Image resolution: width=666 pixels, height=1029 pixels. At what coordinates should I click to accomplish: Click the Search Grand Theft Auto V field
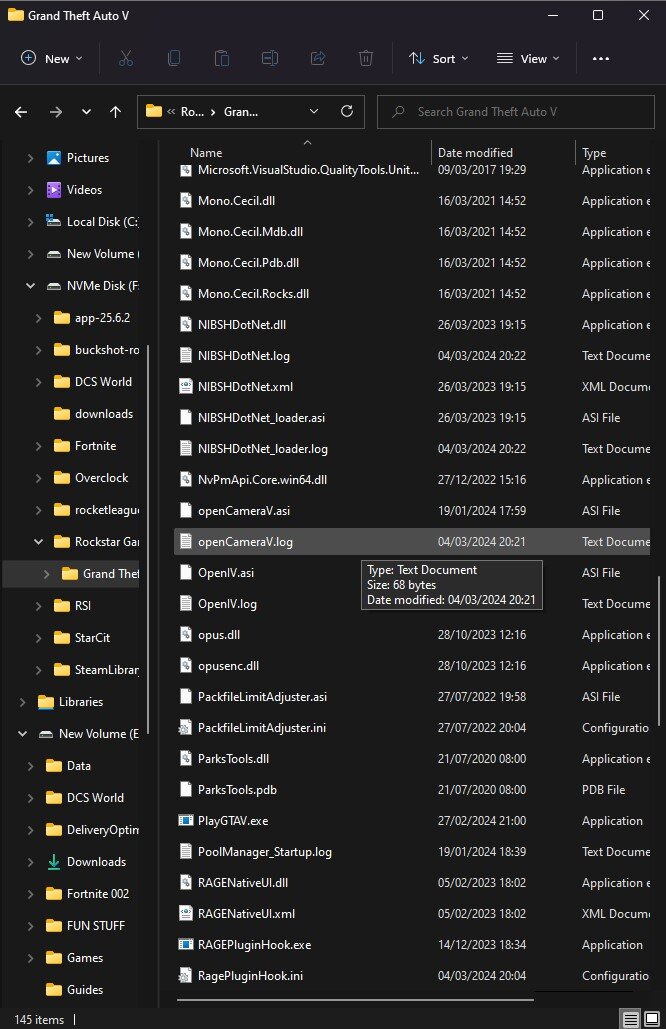(516, 112)
